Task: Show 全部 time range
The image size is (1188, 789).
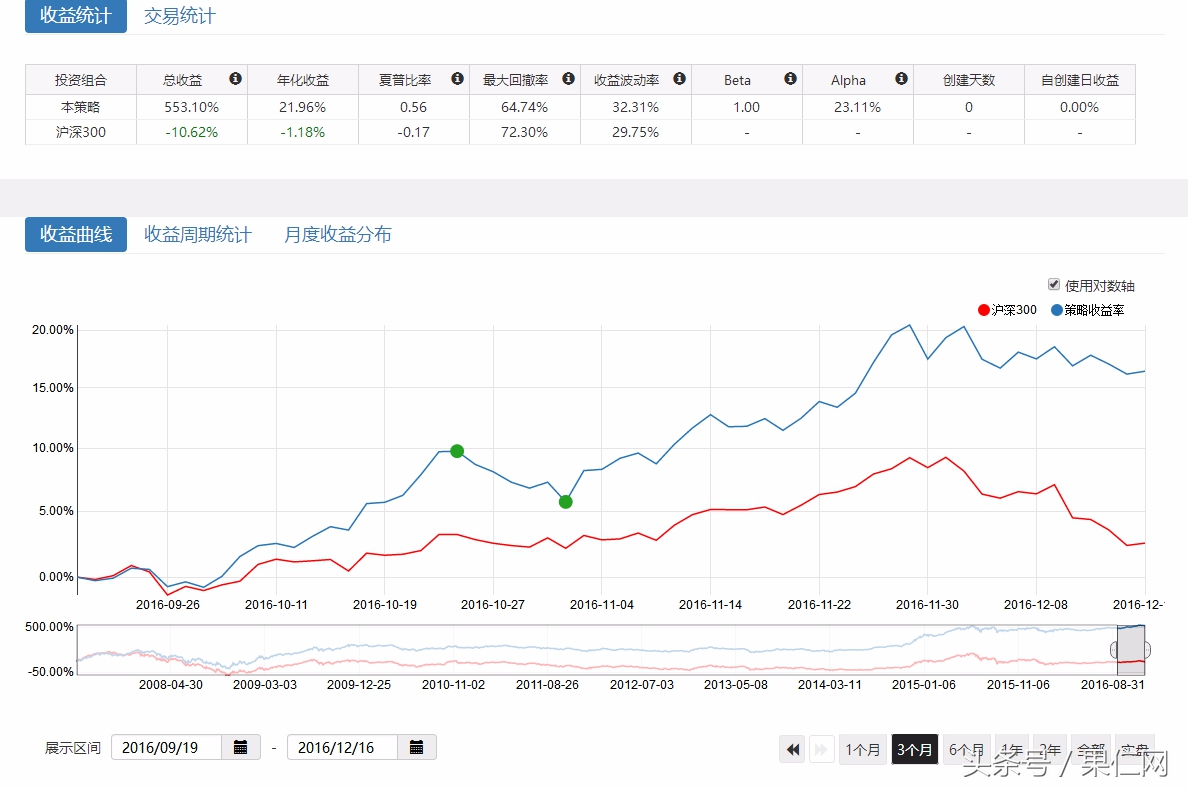Action: [1091, 750]
